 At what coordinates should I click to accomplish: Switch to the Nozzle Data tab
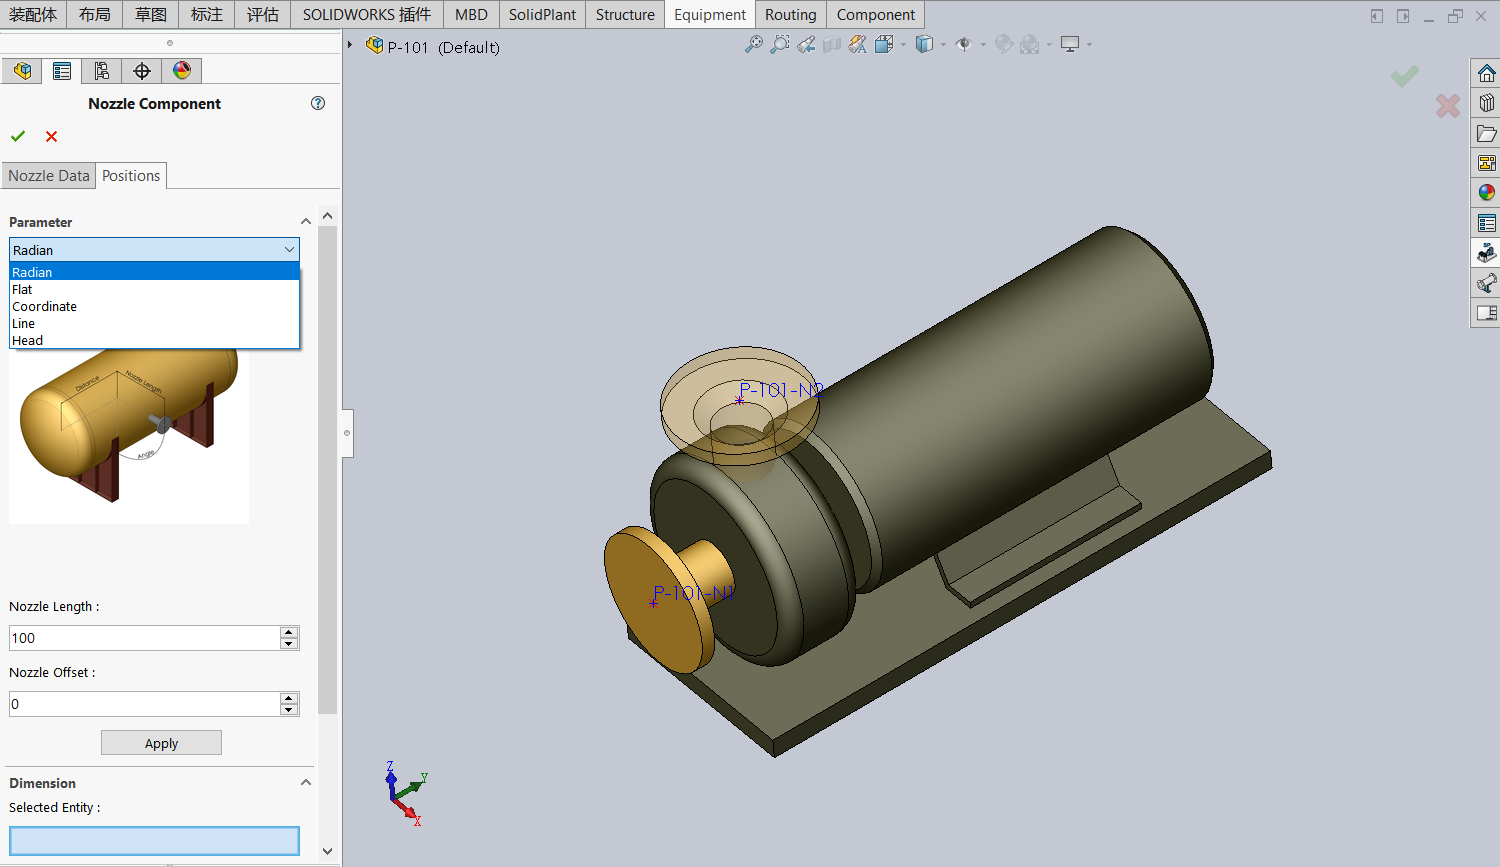(x=49, y=175)
